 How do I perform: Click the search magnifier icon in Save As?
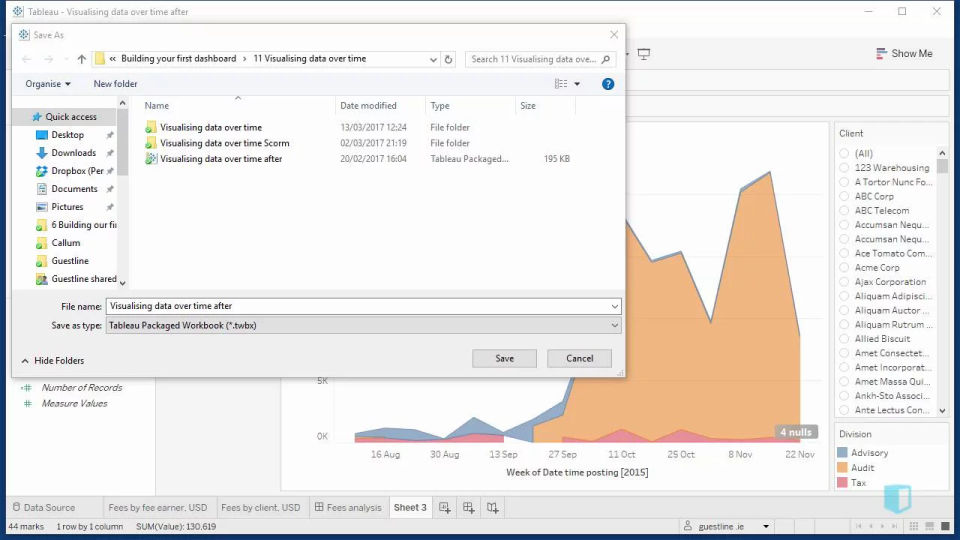click(606, 59)
